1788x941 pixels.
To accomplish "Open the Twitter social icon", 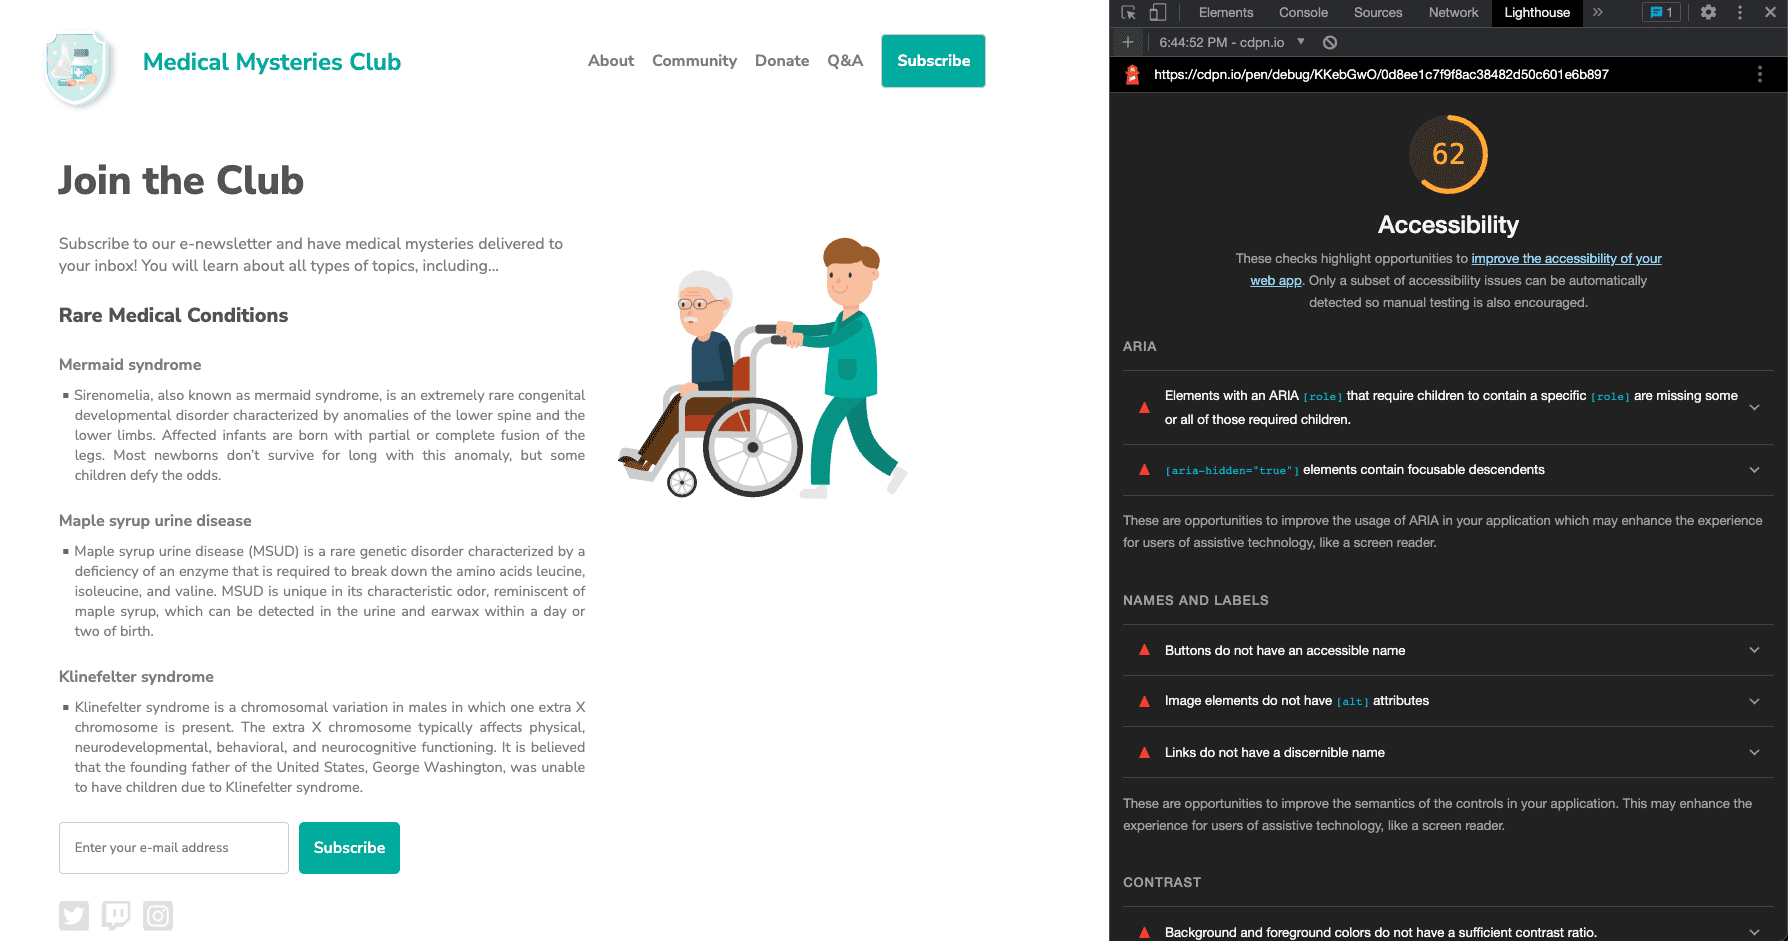I will click(74, 915).
